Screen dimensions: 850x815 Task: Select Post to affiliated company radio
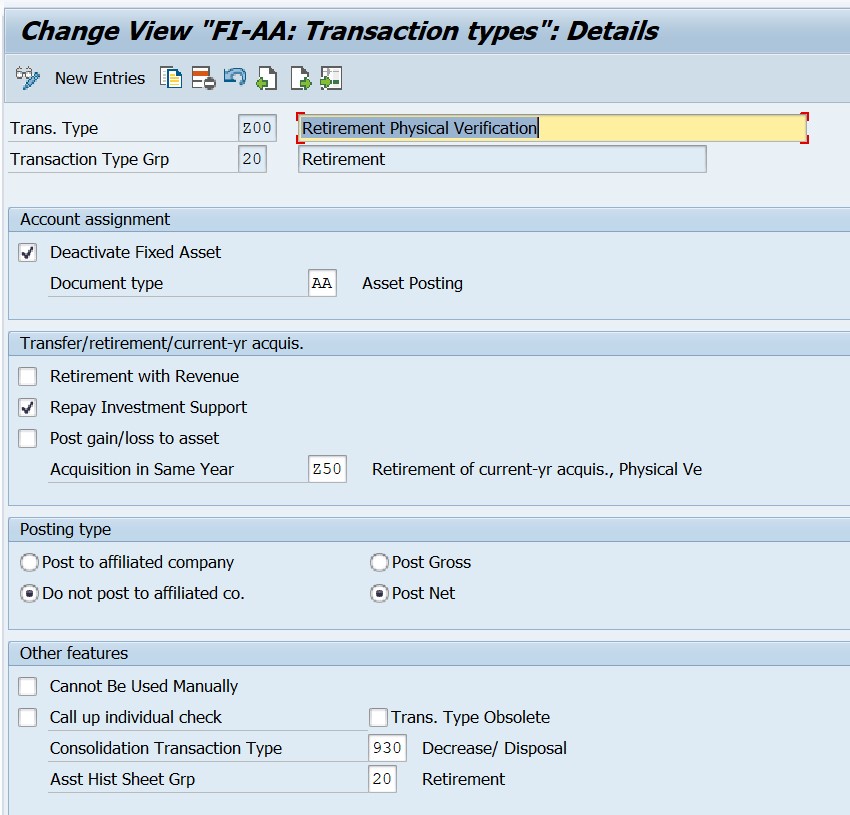(x=30, y=563)
